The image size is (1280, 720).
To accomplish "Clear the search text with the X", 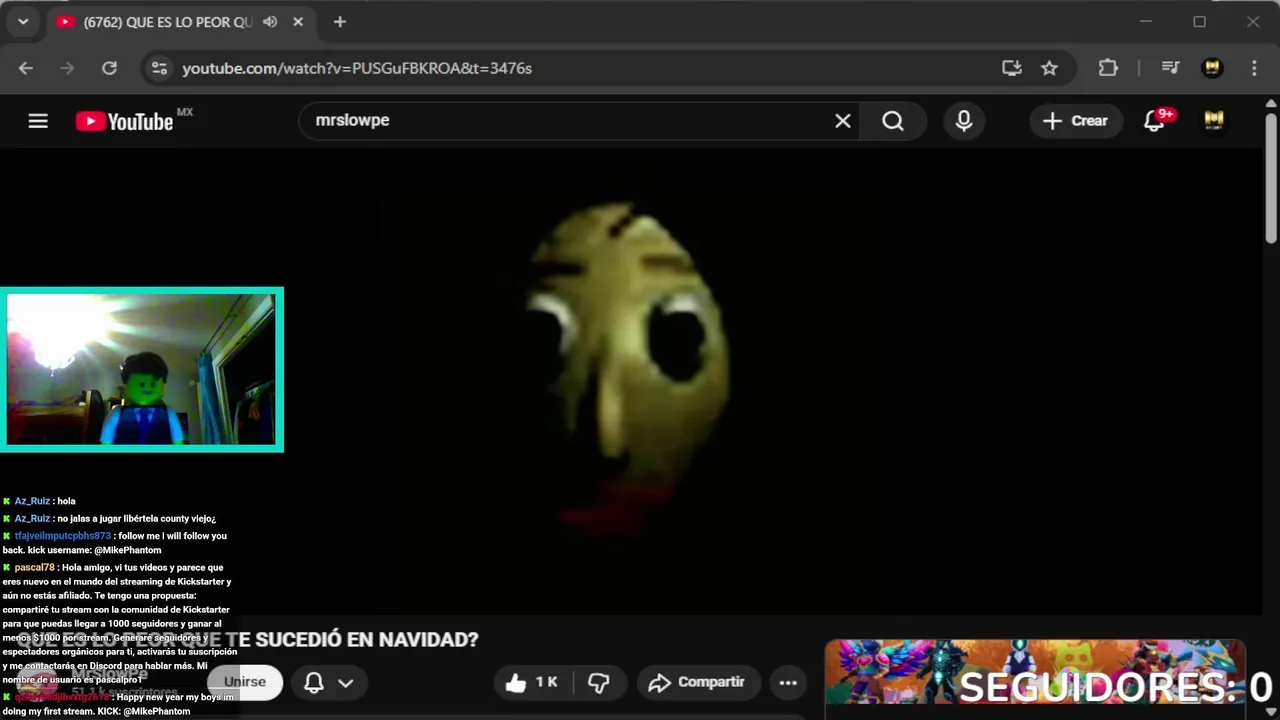I will pos(843,121).
